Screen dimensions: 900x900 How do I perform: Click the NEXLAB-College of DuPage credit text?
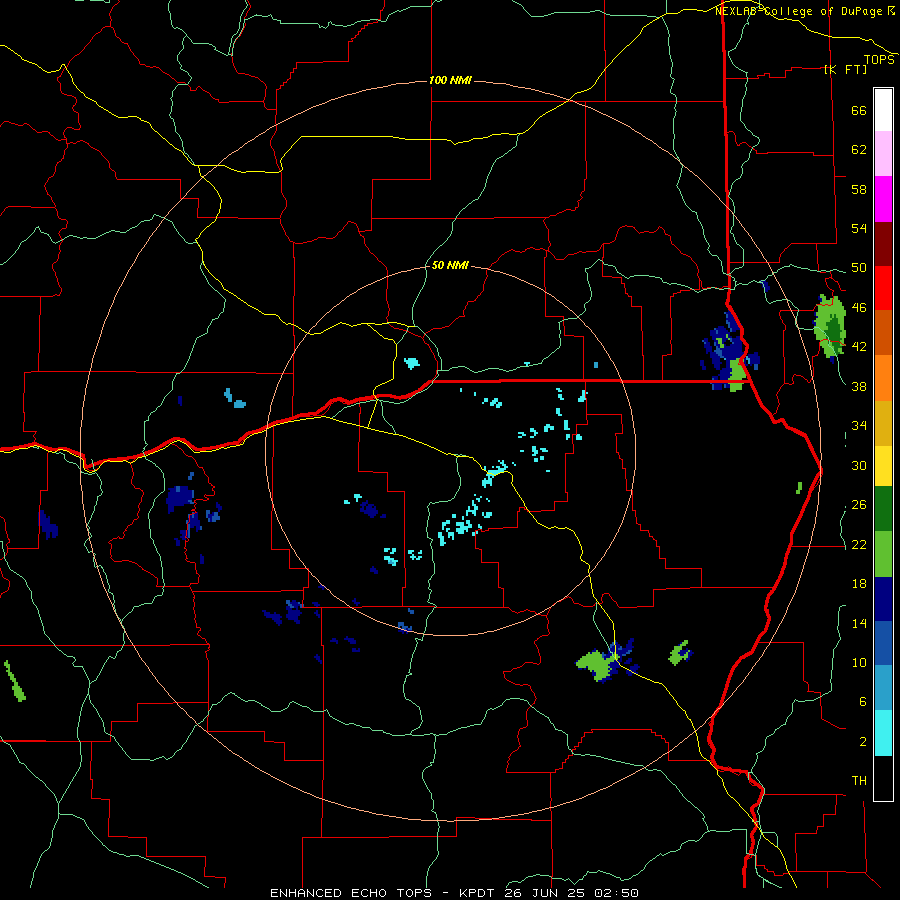(799, 11)
